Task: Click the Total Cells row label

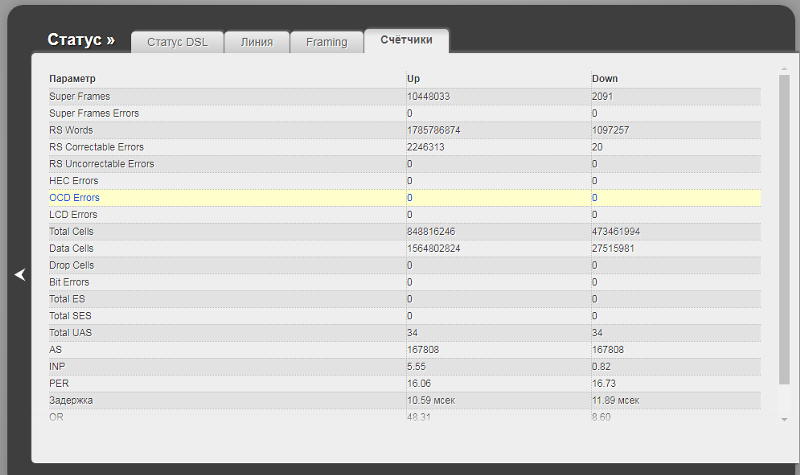Action: [x=71, y=232]
